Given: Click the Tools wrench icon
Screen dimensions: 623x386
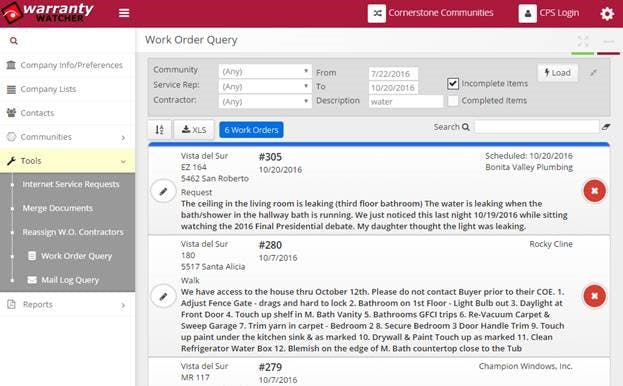Looking at the screenshot, I should 11,161.
